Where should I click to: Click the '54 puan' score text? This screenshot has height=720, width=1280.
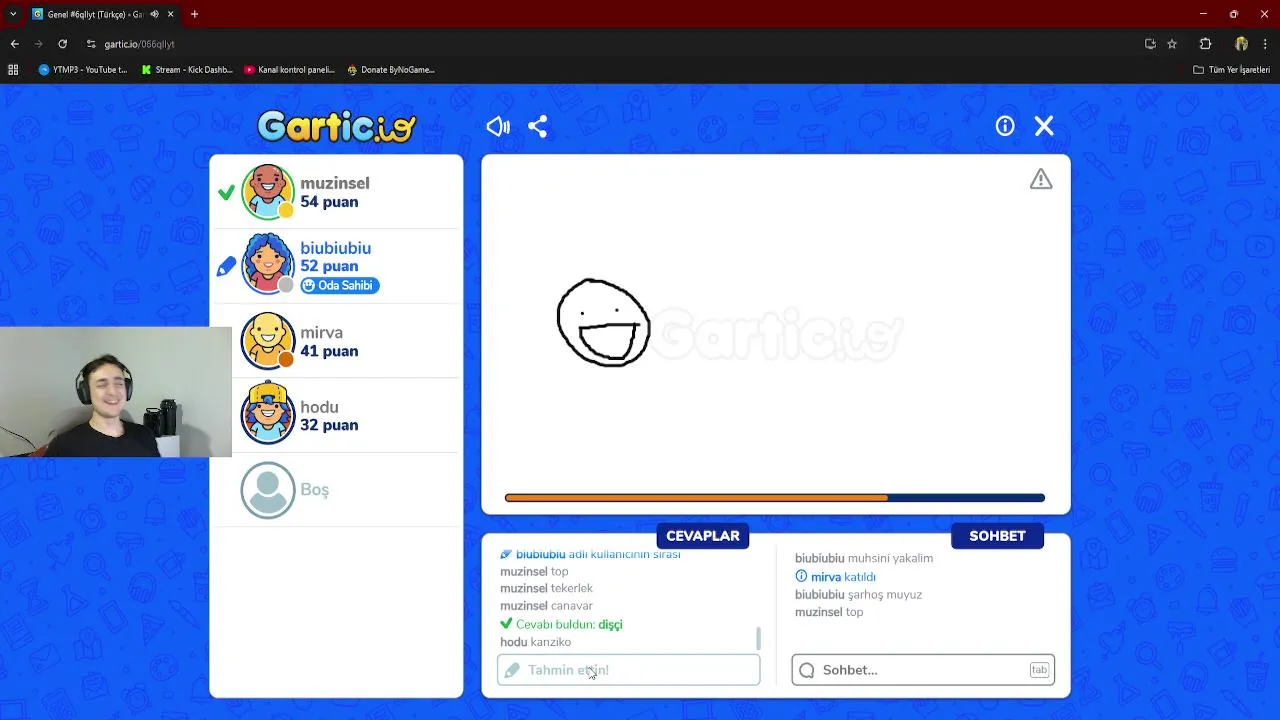tap(329, 202)
